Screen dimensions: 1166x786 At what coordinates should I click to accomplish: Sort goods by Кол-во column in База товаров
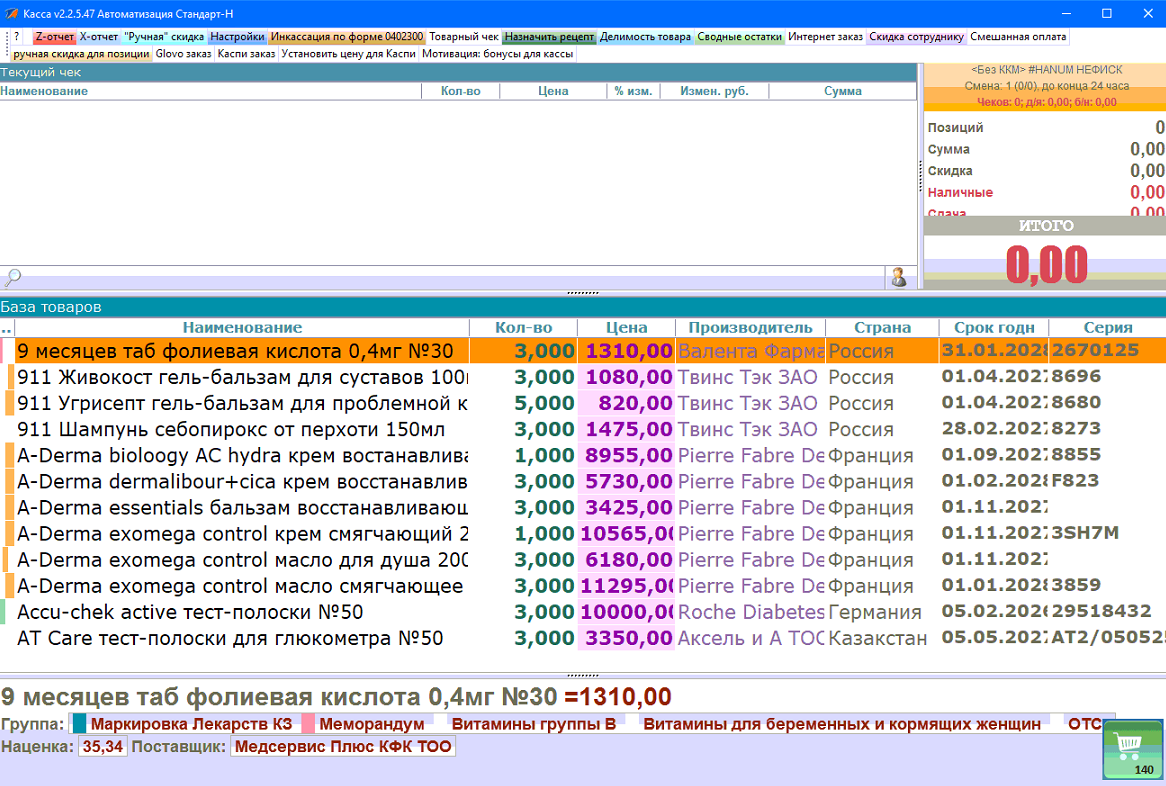tap(524, 327)
